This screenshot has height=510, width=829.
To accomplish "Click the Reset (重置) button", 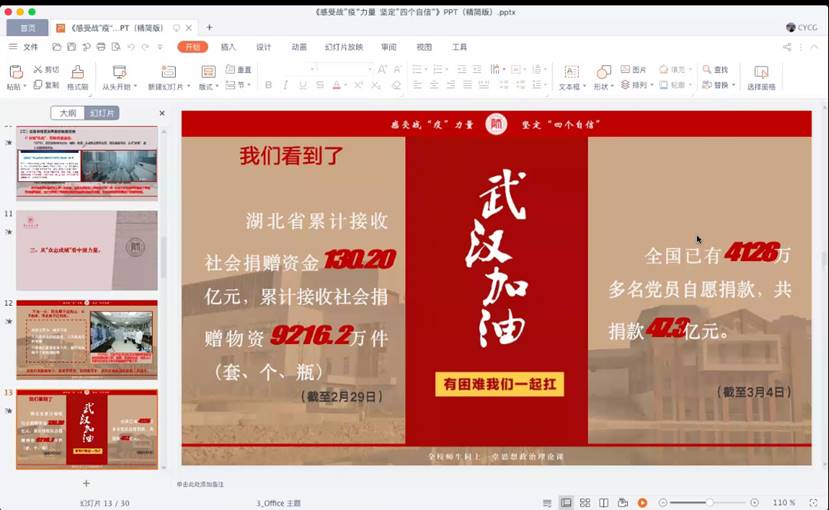I will tap(238, 70).
